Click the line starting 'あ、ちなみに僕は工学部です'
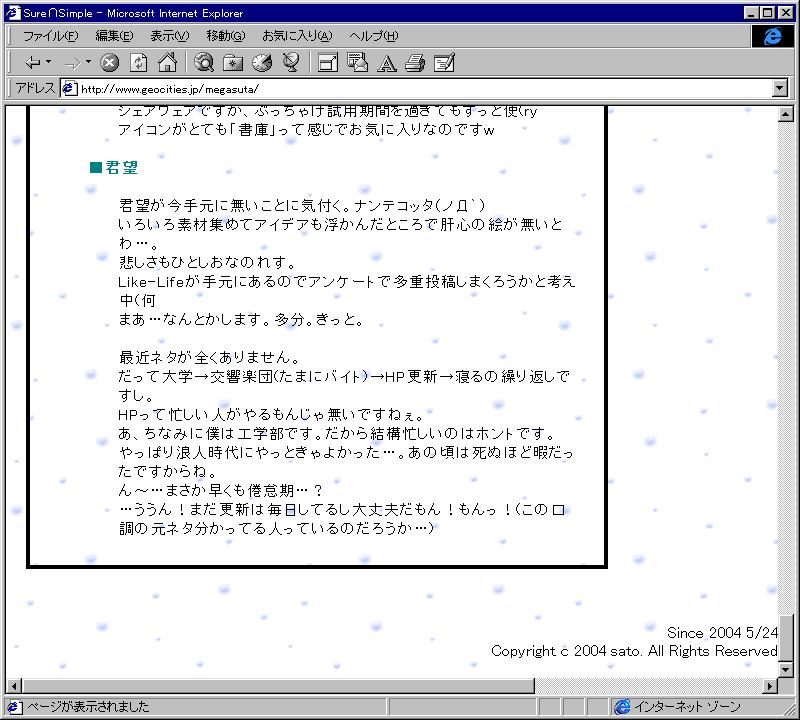800x720 pixels. [337, 434]
